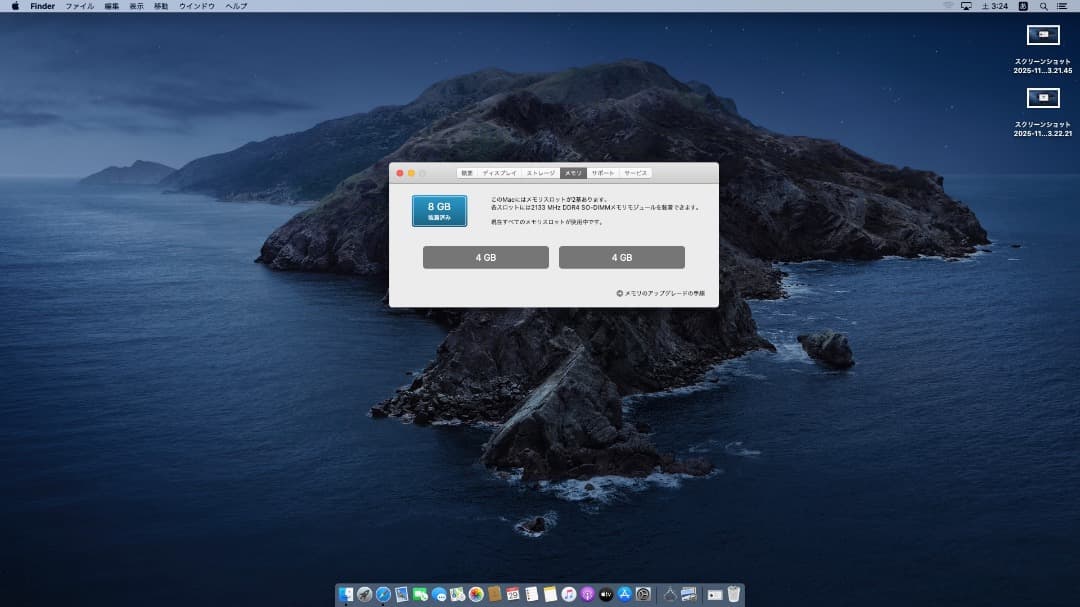
Task: Open the Trash in the Dock
Action: click(733, 596)
